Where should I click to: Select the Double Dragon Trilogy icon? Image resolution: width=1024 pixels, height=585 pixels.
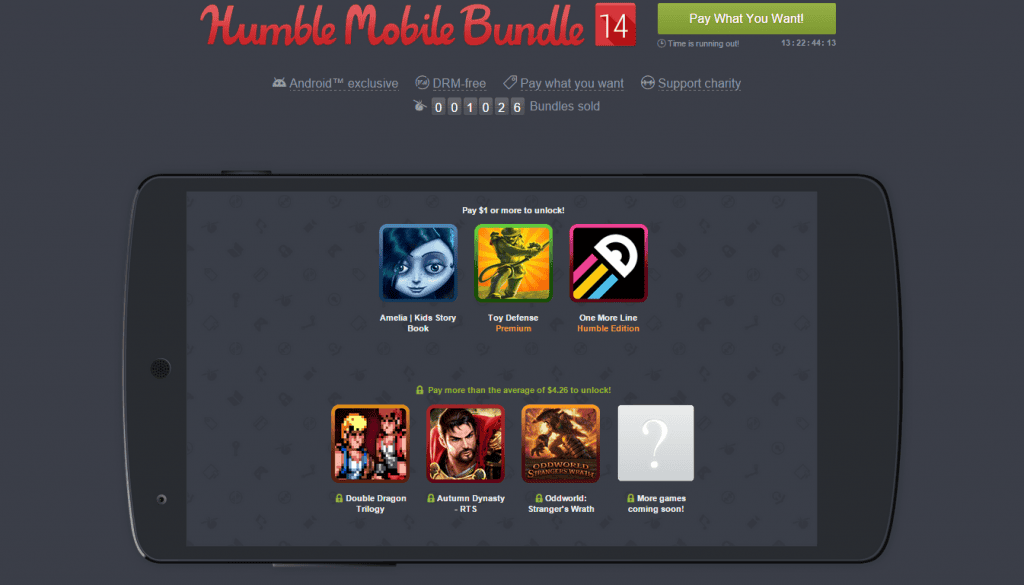coord(370,443)
